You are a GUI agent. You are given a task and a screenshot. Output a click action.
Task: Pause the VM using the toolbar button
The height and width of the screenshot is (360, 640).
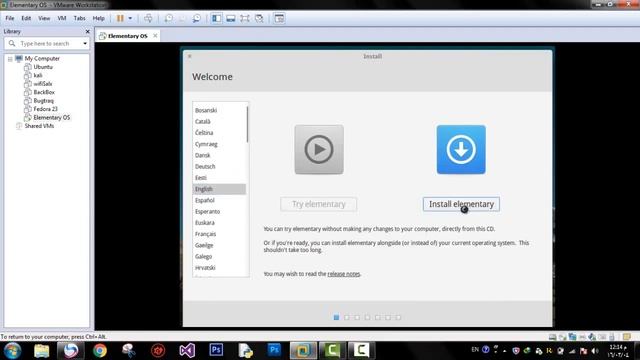click(x=120, y=18)
